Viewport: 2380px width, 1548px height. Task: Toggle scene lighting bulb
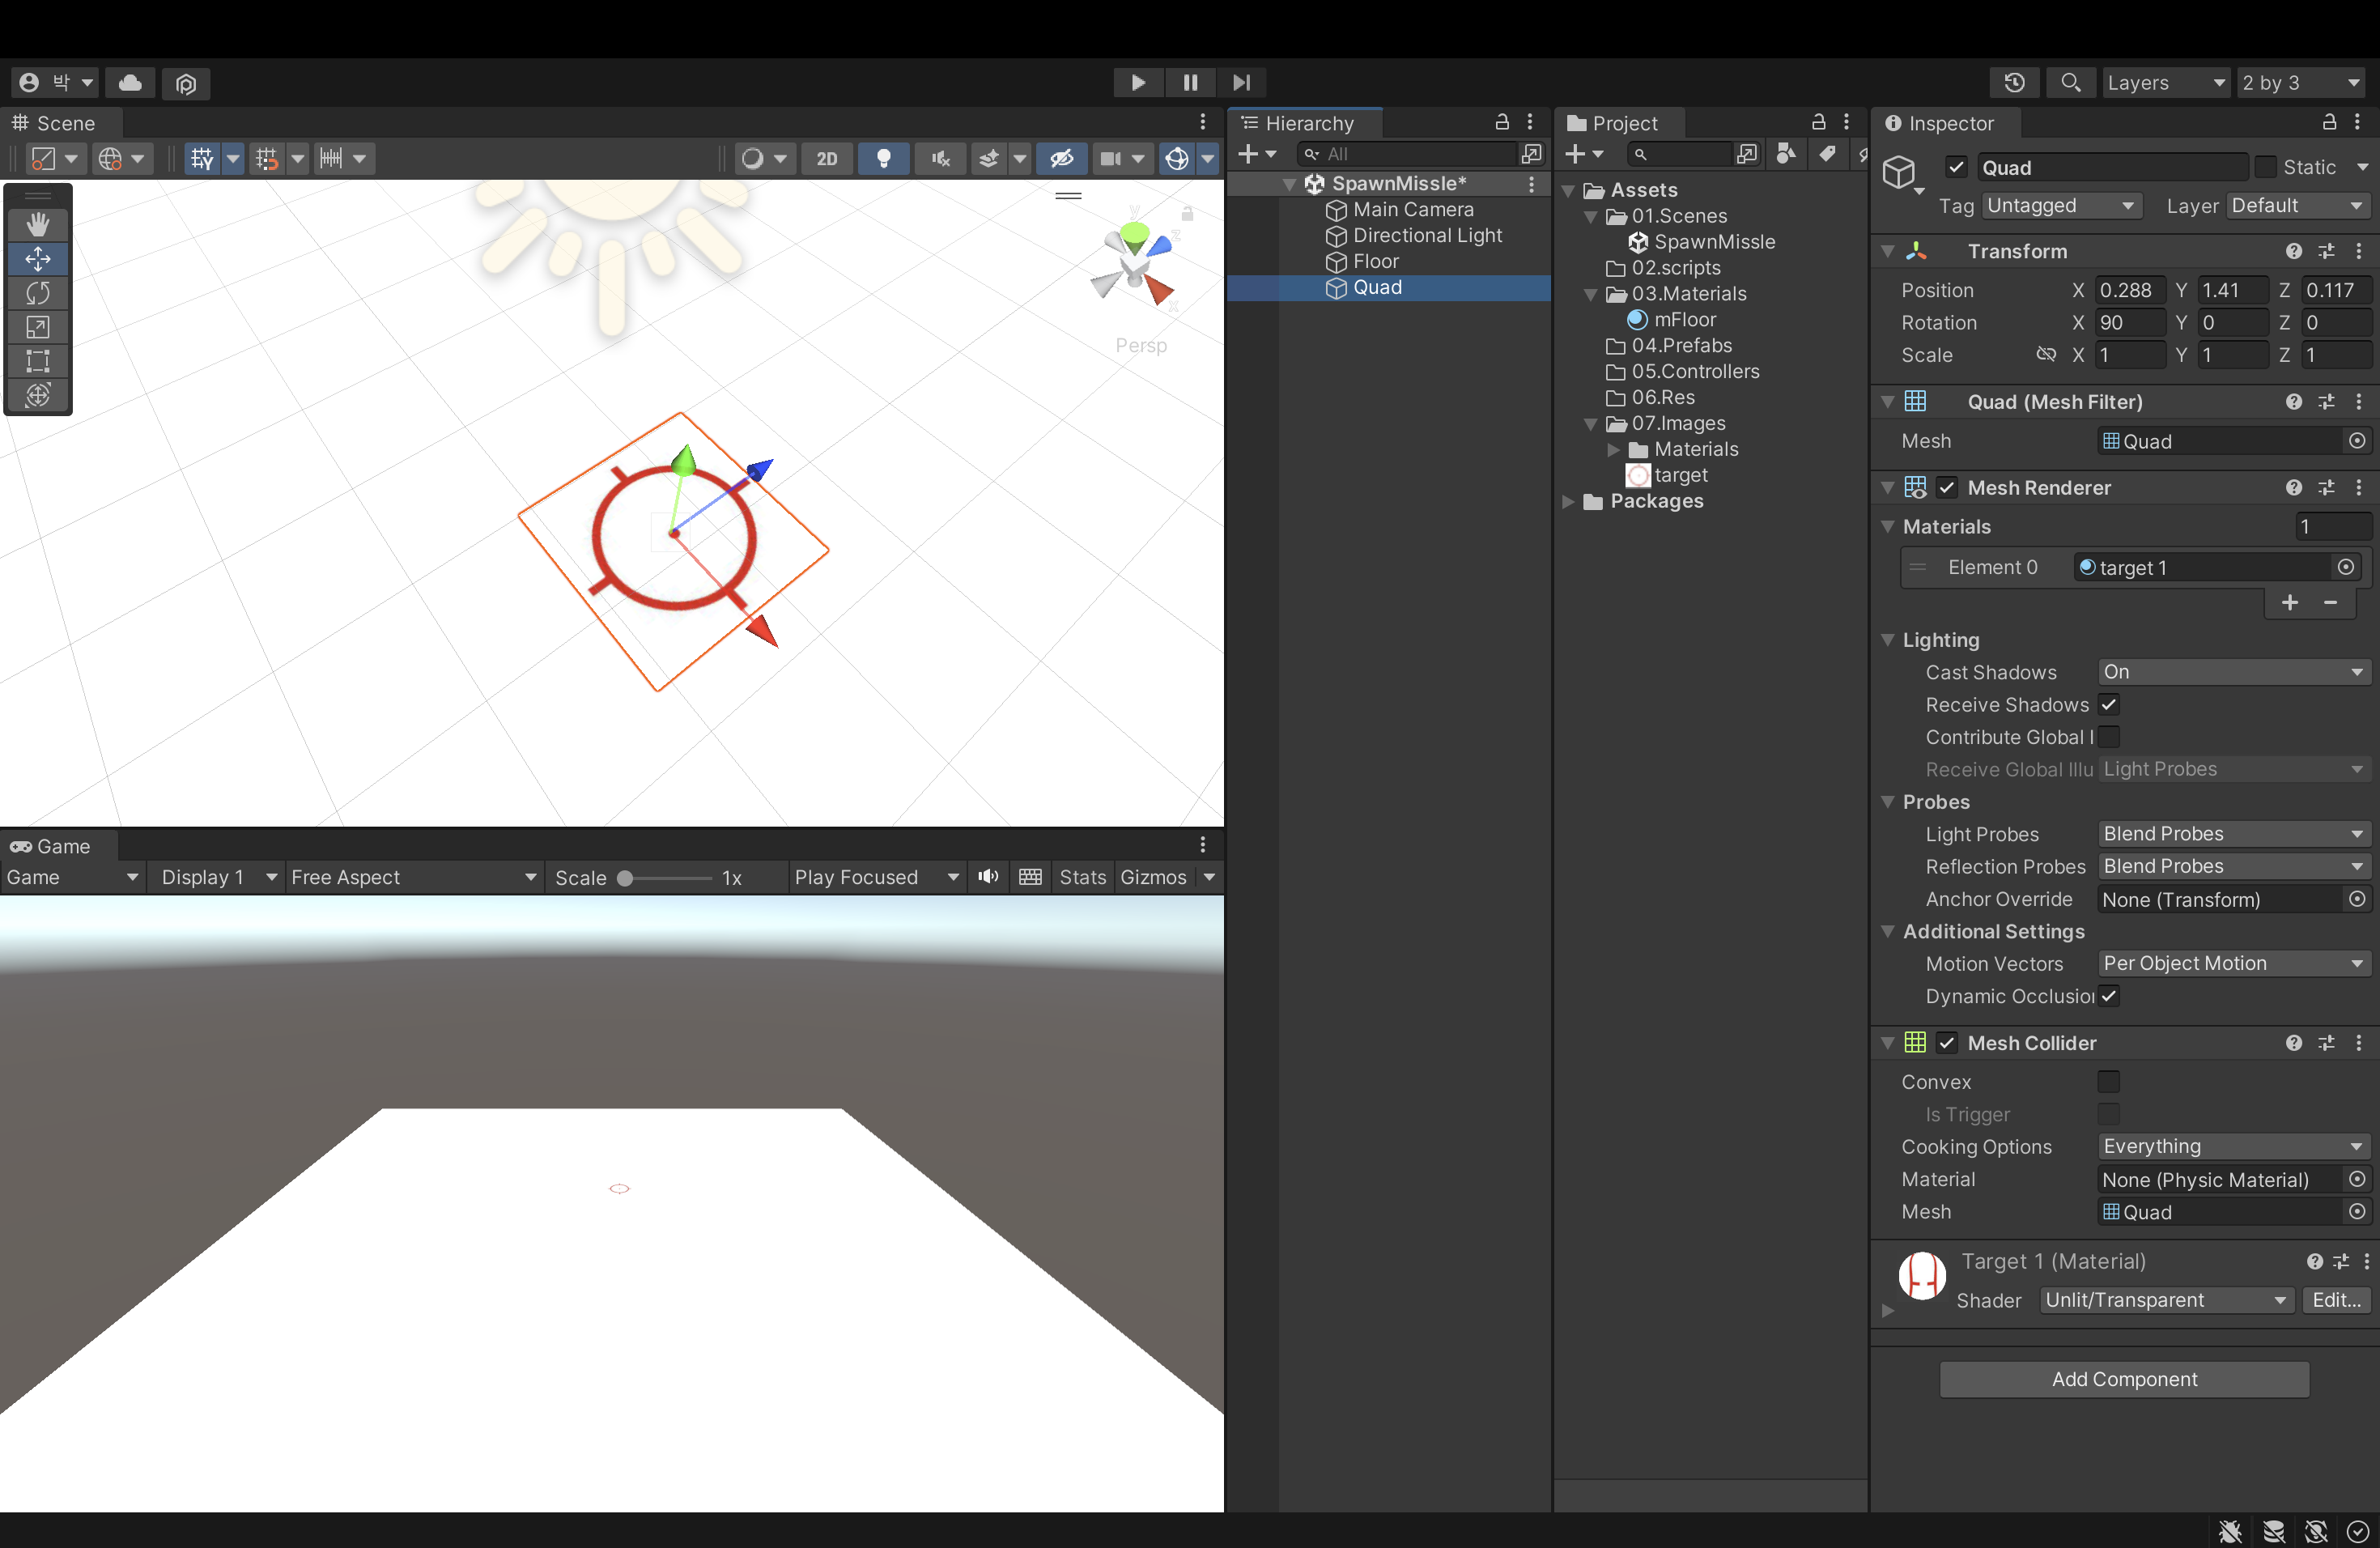[x=883, y=158]
